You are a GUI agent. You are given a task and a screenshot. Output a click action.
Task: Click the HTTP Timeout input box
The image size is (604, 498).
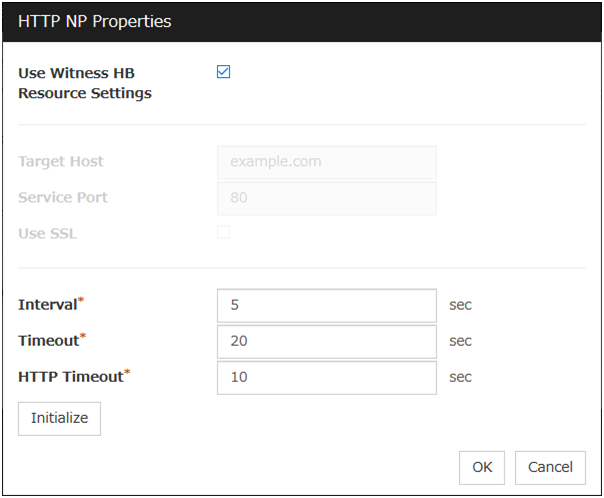coord(326,377)
